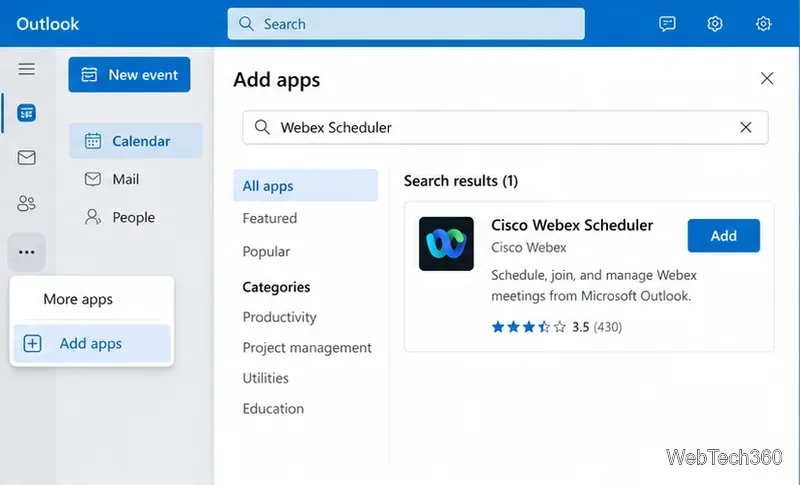Open Mail icon in left rail
This screenshot has height=485, width=800.
[x=27, y=157]
